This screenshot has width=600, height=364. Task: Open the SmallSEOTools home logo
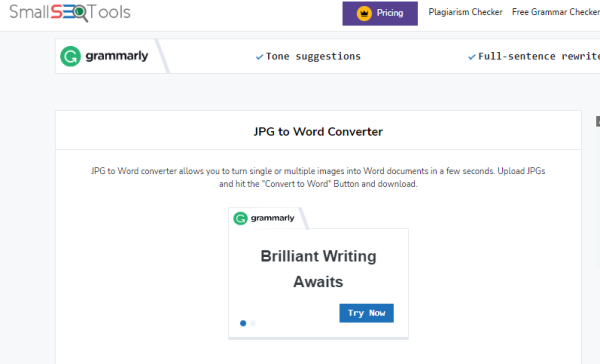tap(70, 12)
